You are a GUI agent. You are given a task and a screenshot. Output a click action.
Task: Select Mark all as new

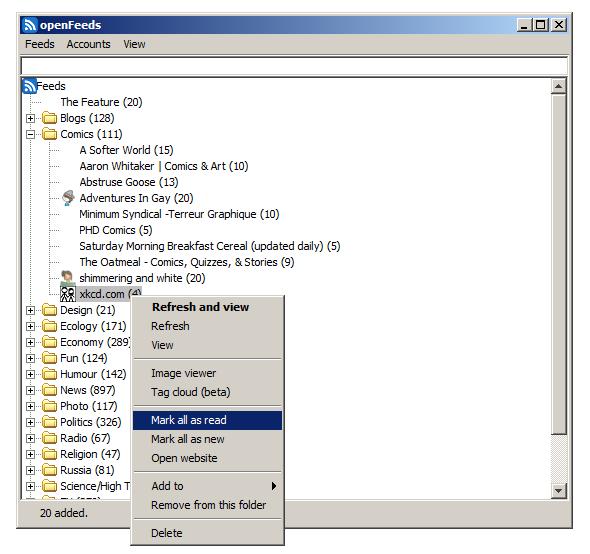coord(208,439)
